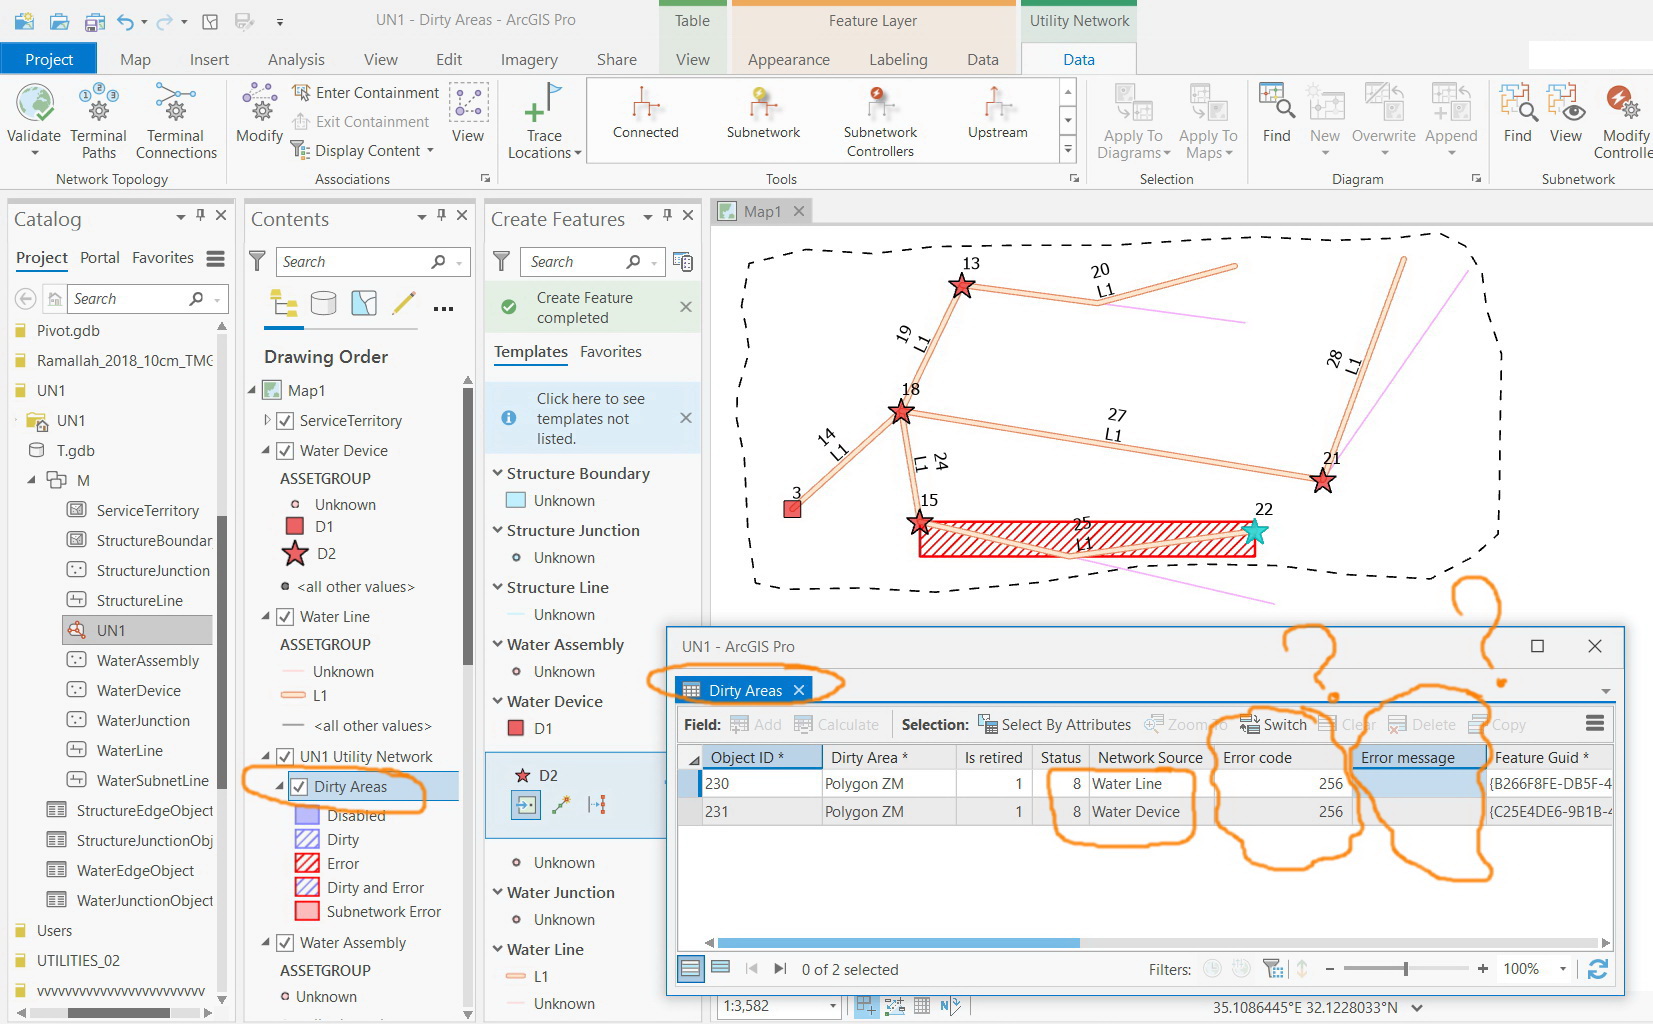
Task: Select the Connected trace tool
Action: (x=646, y=113)
